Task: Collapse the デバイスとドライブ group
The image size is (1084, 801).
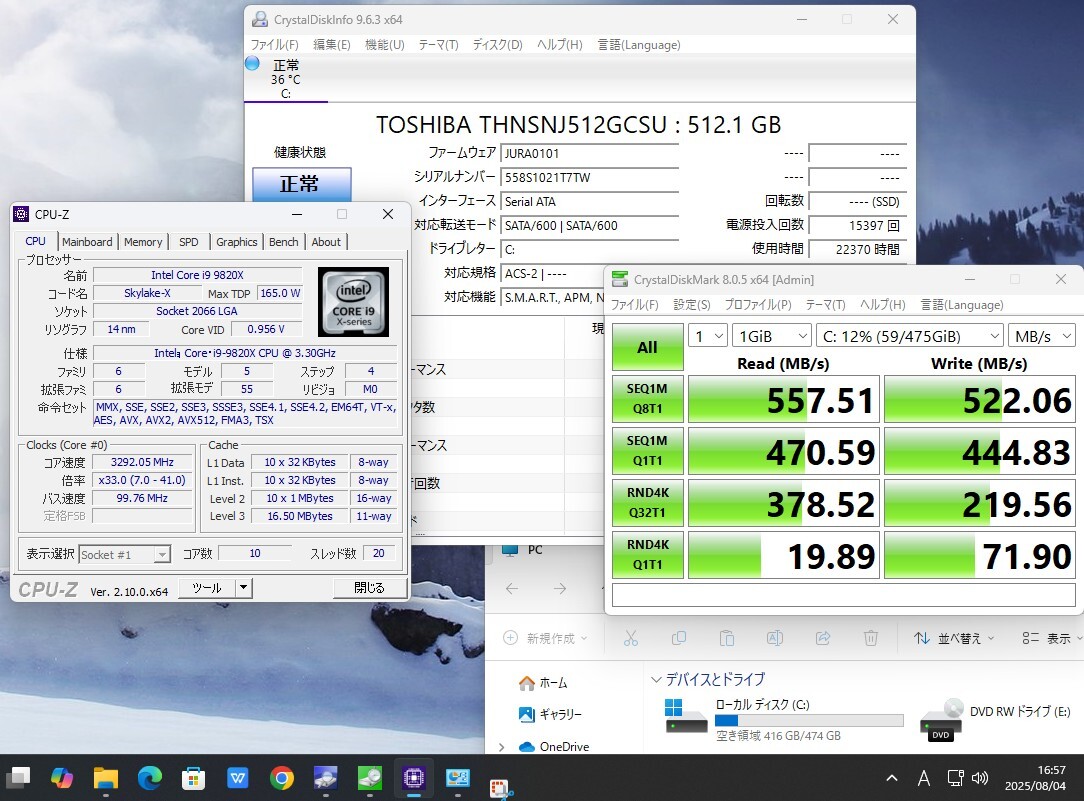Action: click(x=656, y=679)
